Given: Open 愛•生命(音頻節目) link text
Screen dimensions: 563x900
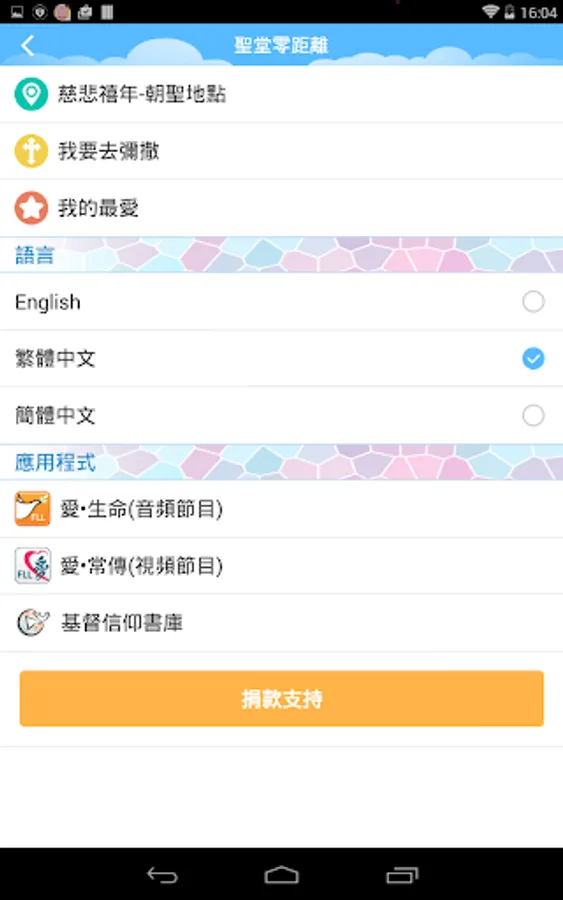Looking at the screenshot, I should pos(141,509).
